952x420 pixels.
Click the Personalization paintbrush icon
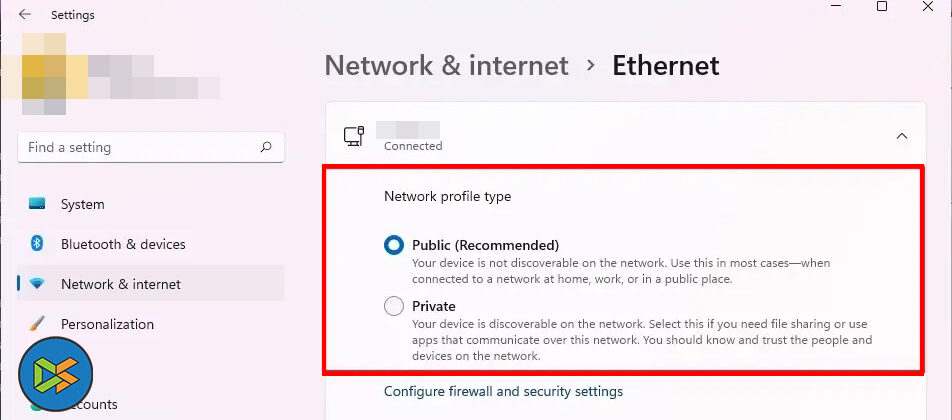[37, 324]
